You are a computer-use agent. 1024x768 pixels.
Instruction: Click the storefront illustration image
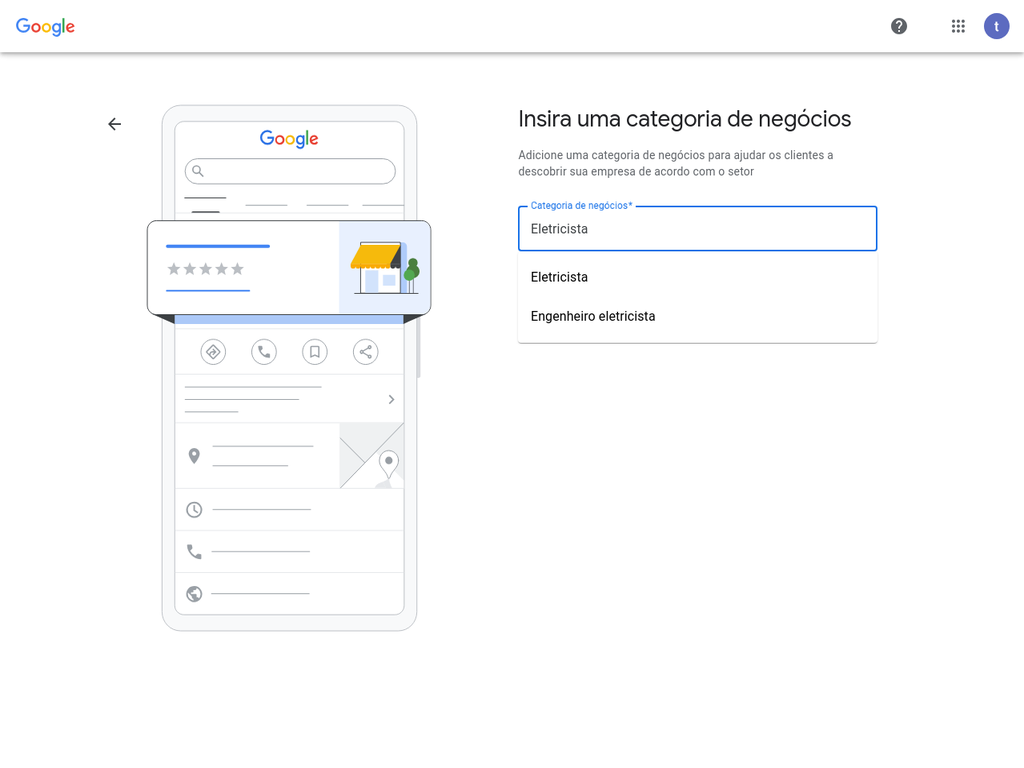tap(384, 268)
